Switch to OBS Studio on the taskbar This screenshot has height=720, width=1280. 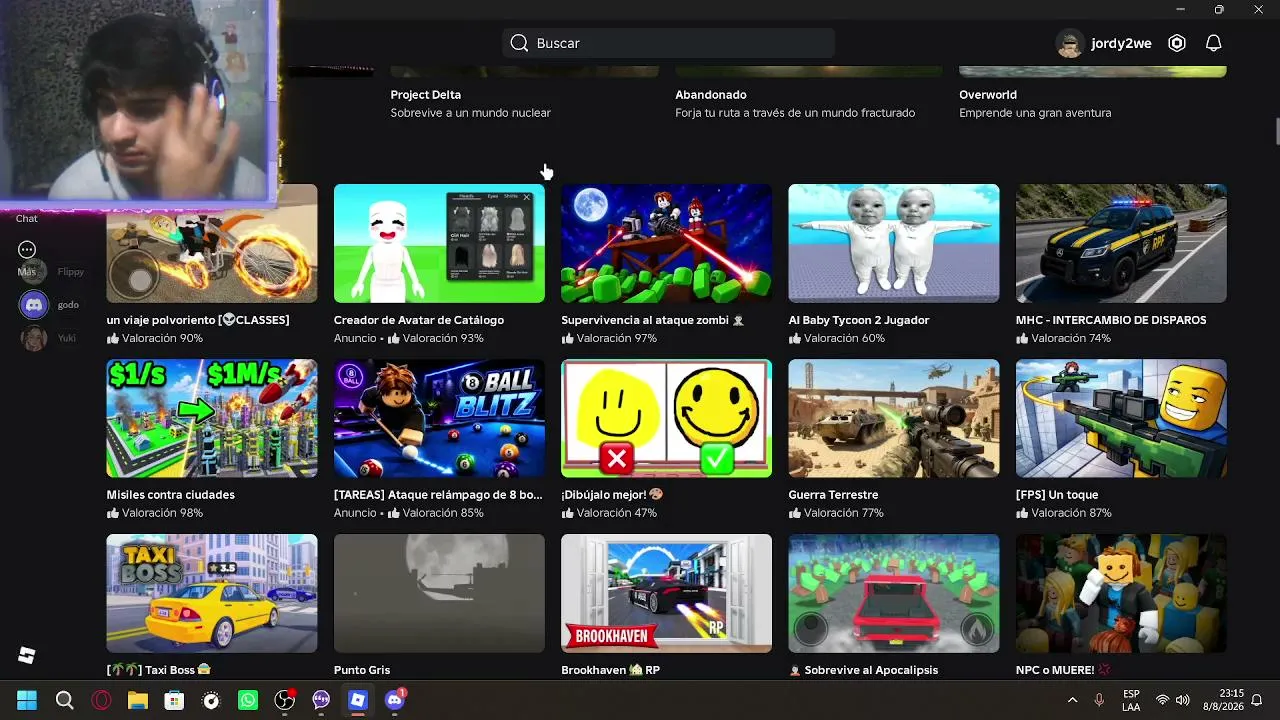[285, 700]
